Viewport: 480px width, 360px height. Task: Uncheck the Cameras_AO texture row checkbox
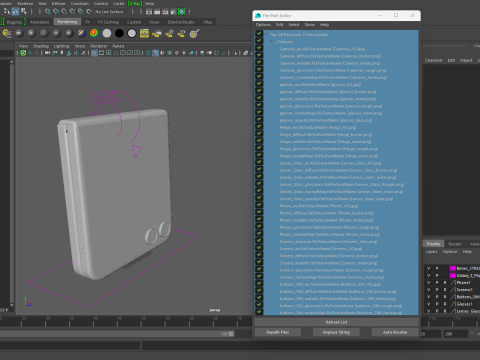pos(259,48)
